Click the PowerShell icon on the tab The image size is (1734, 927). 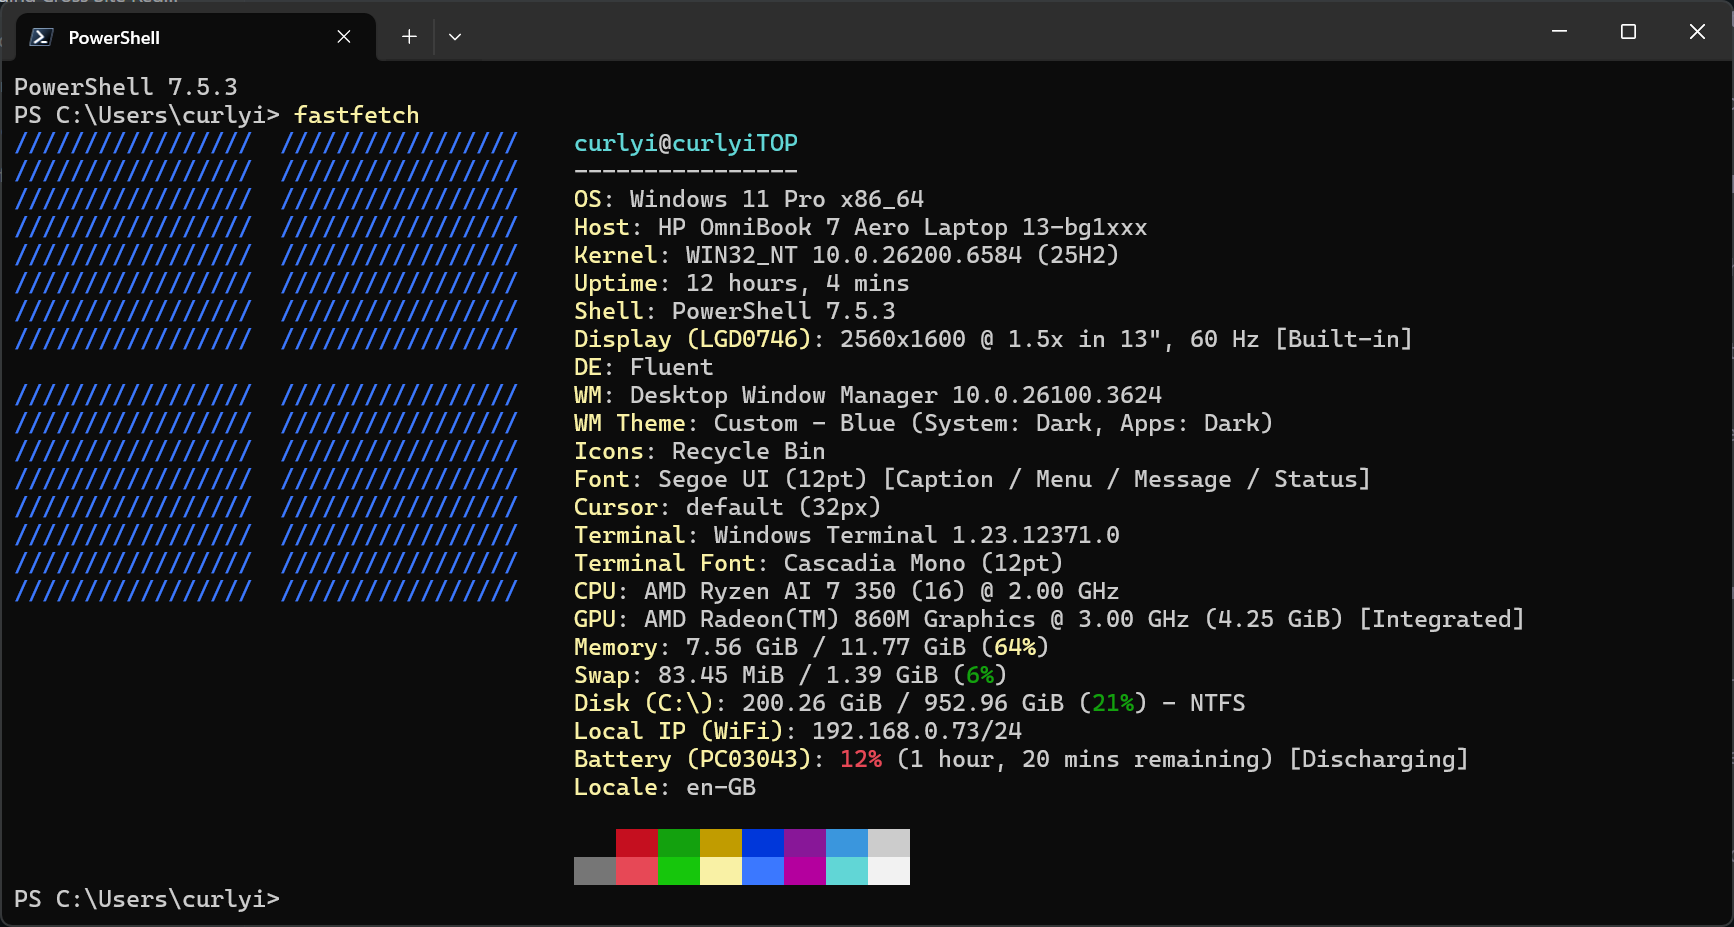[x=41, y=37]
